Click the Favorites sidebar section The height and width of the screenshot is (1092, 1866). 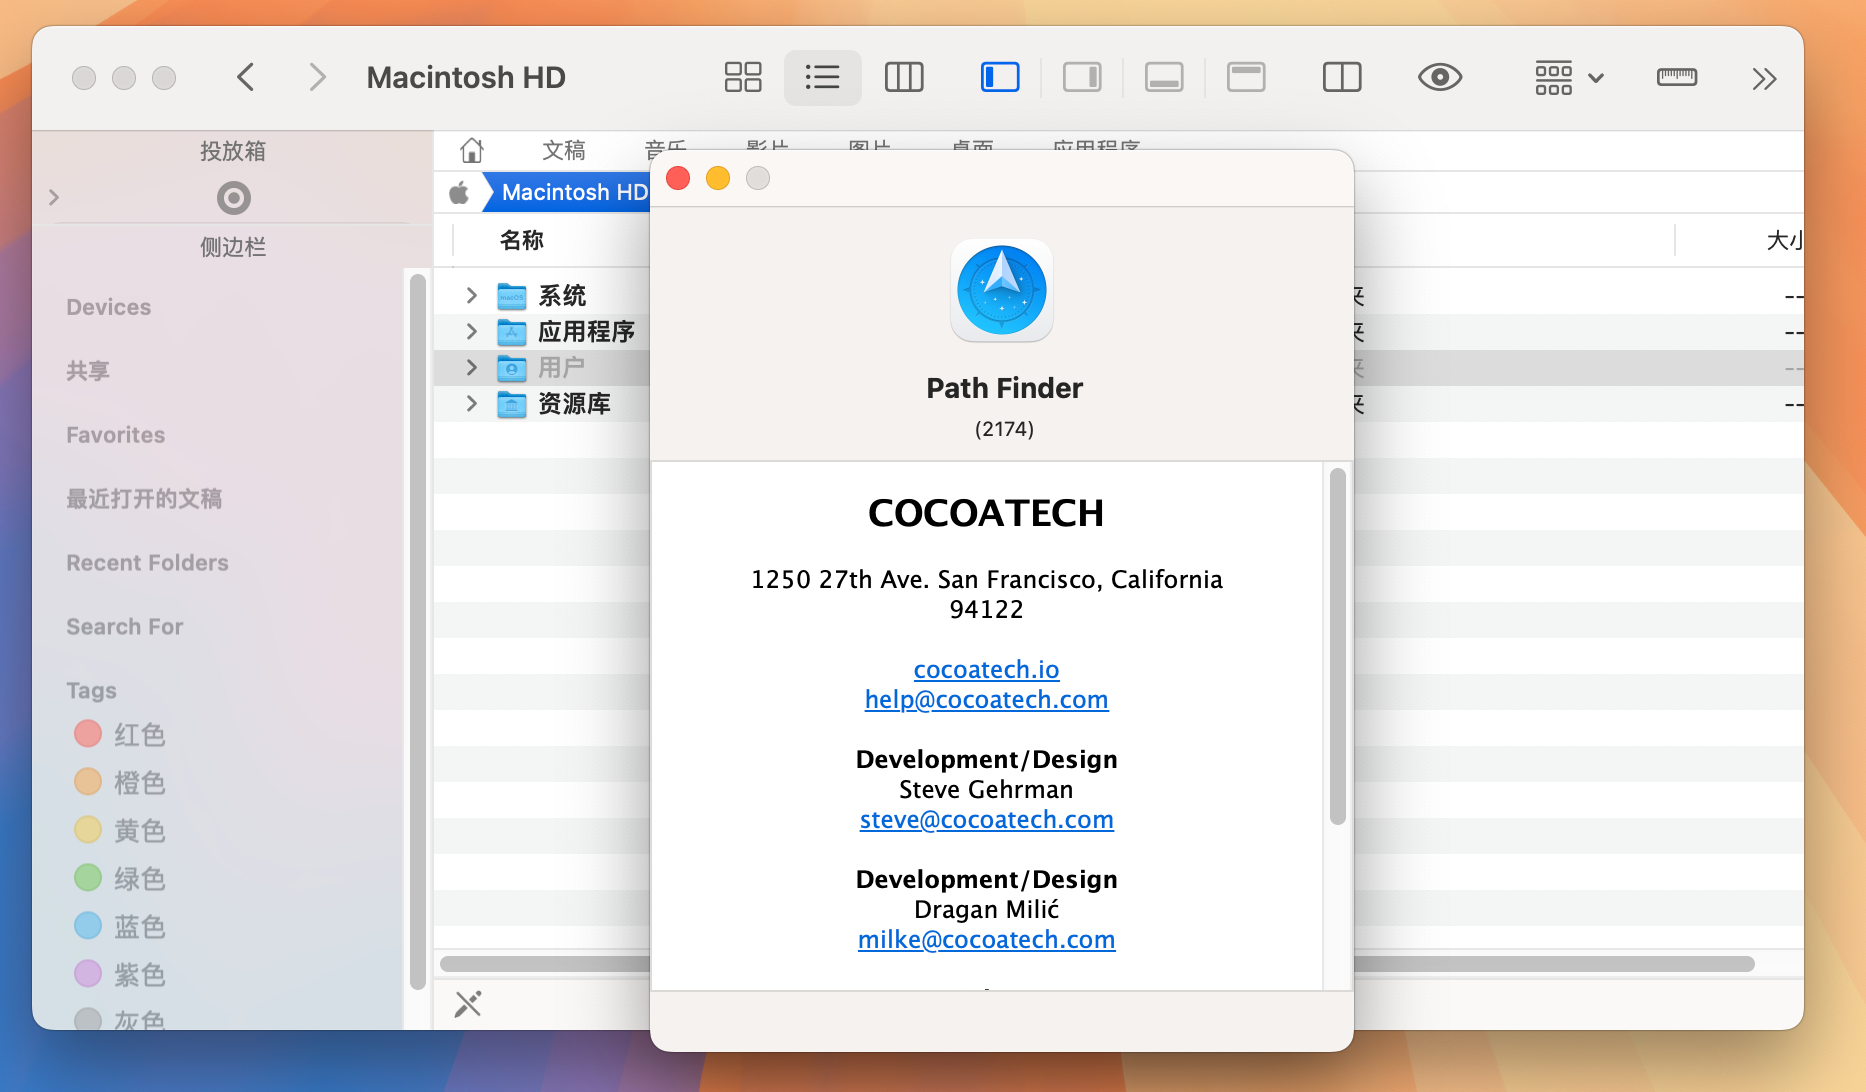116,435
